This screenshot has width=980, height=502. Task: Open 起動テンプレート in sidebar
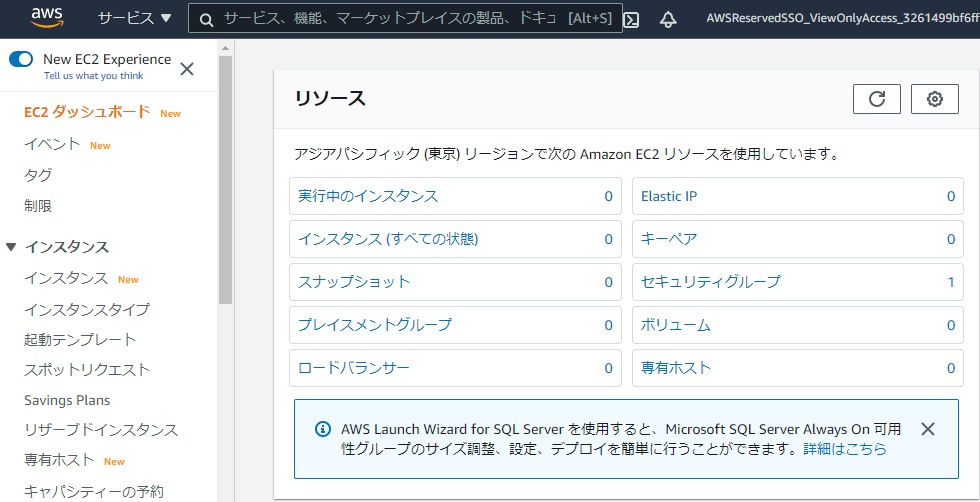80,339
